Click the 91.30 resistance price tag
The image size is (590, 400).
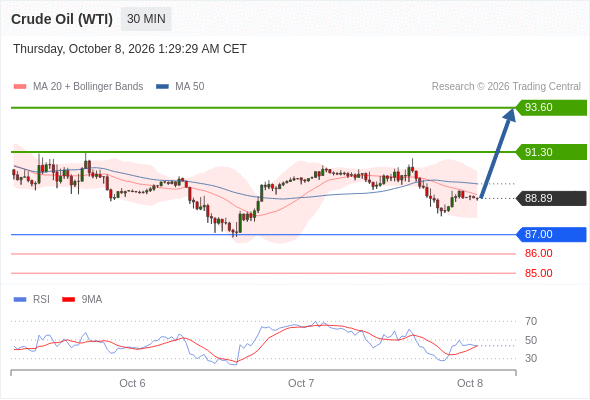click(551, 152)
